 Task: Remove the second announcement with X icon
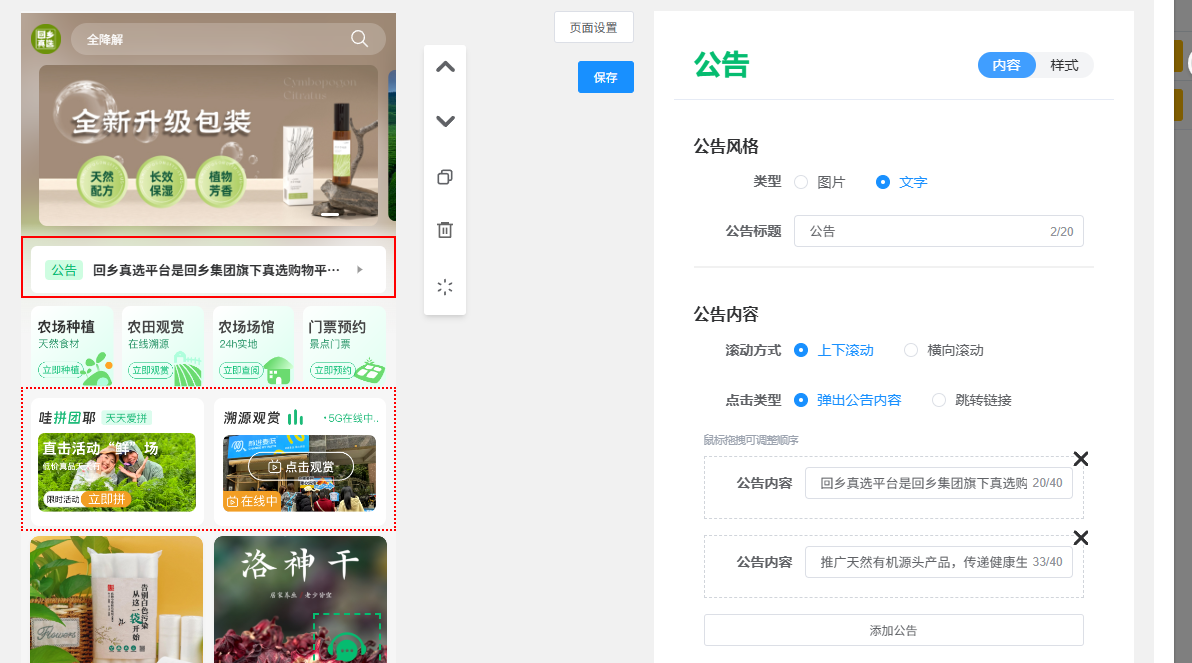pyautogui.click(x=1080, y=538)
